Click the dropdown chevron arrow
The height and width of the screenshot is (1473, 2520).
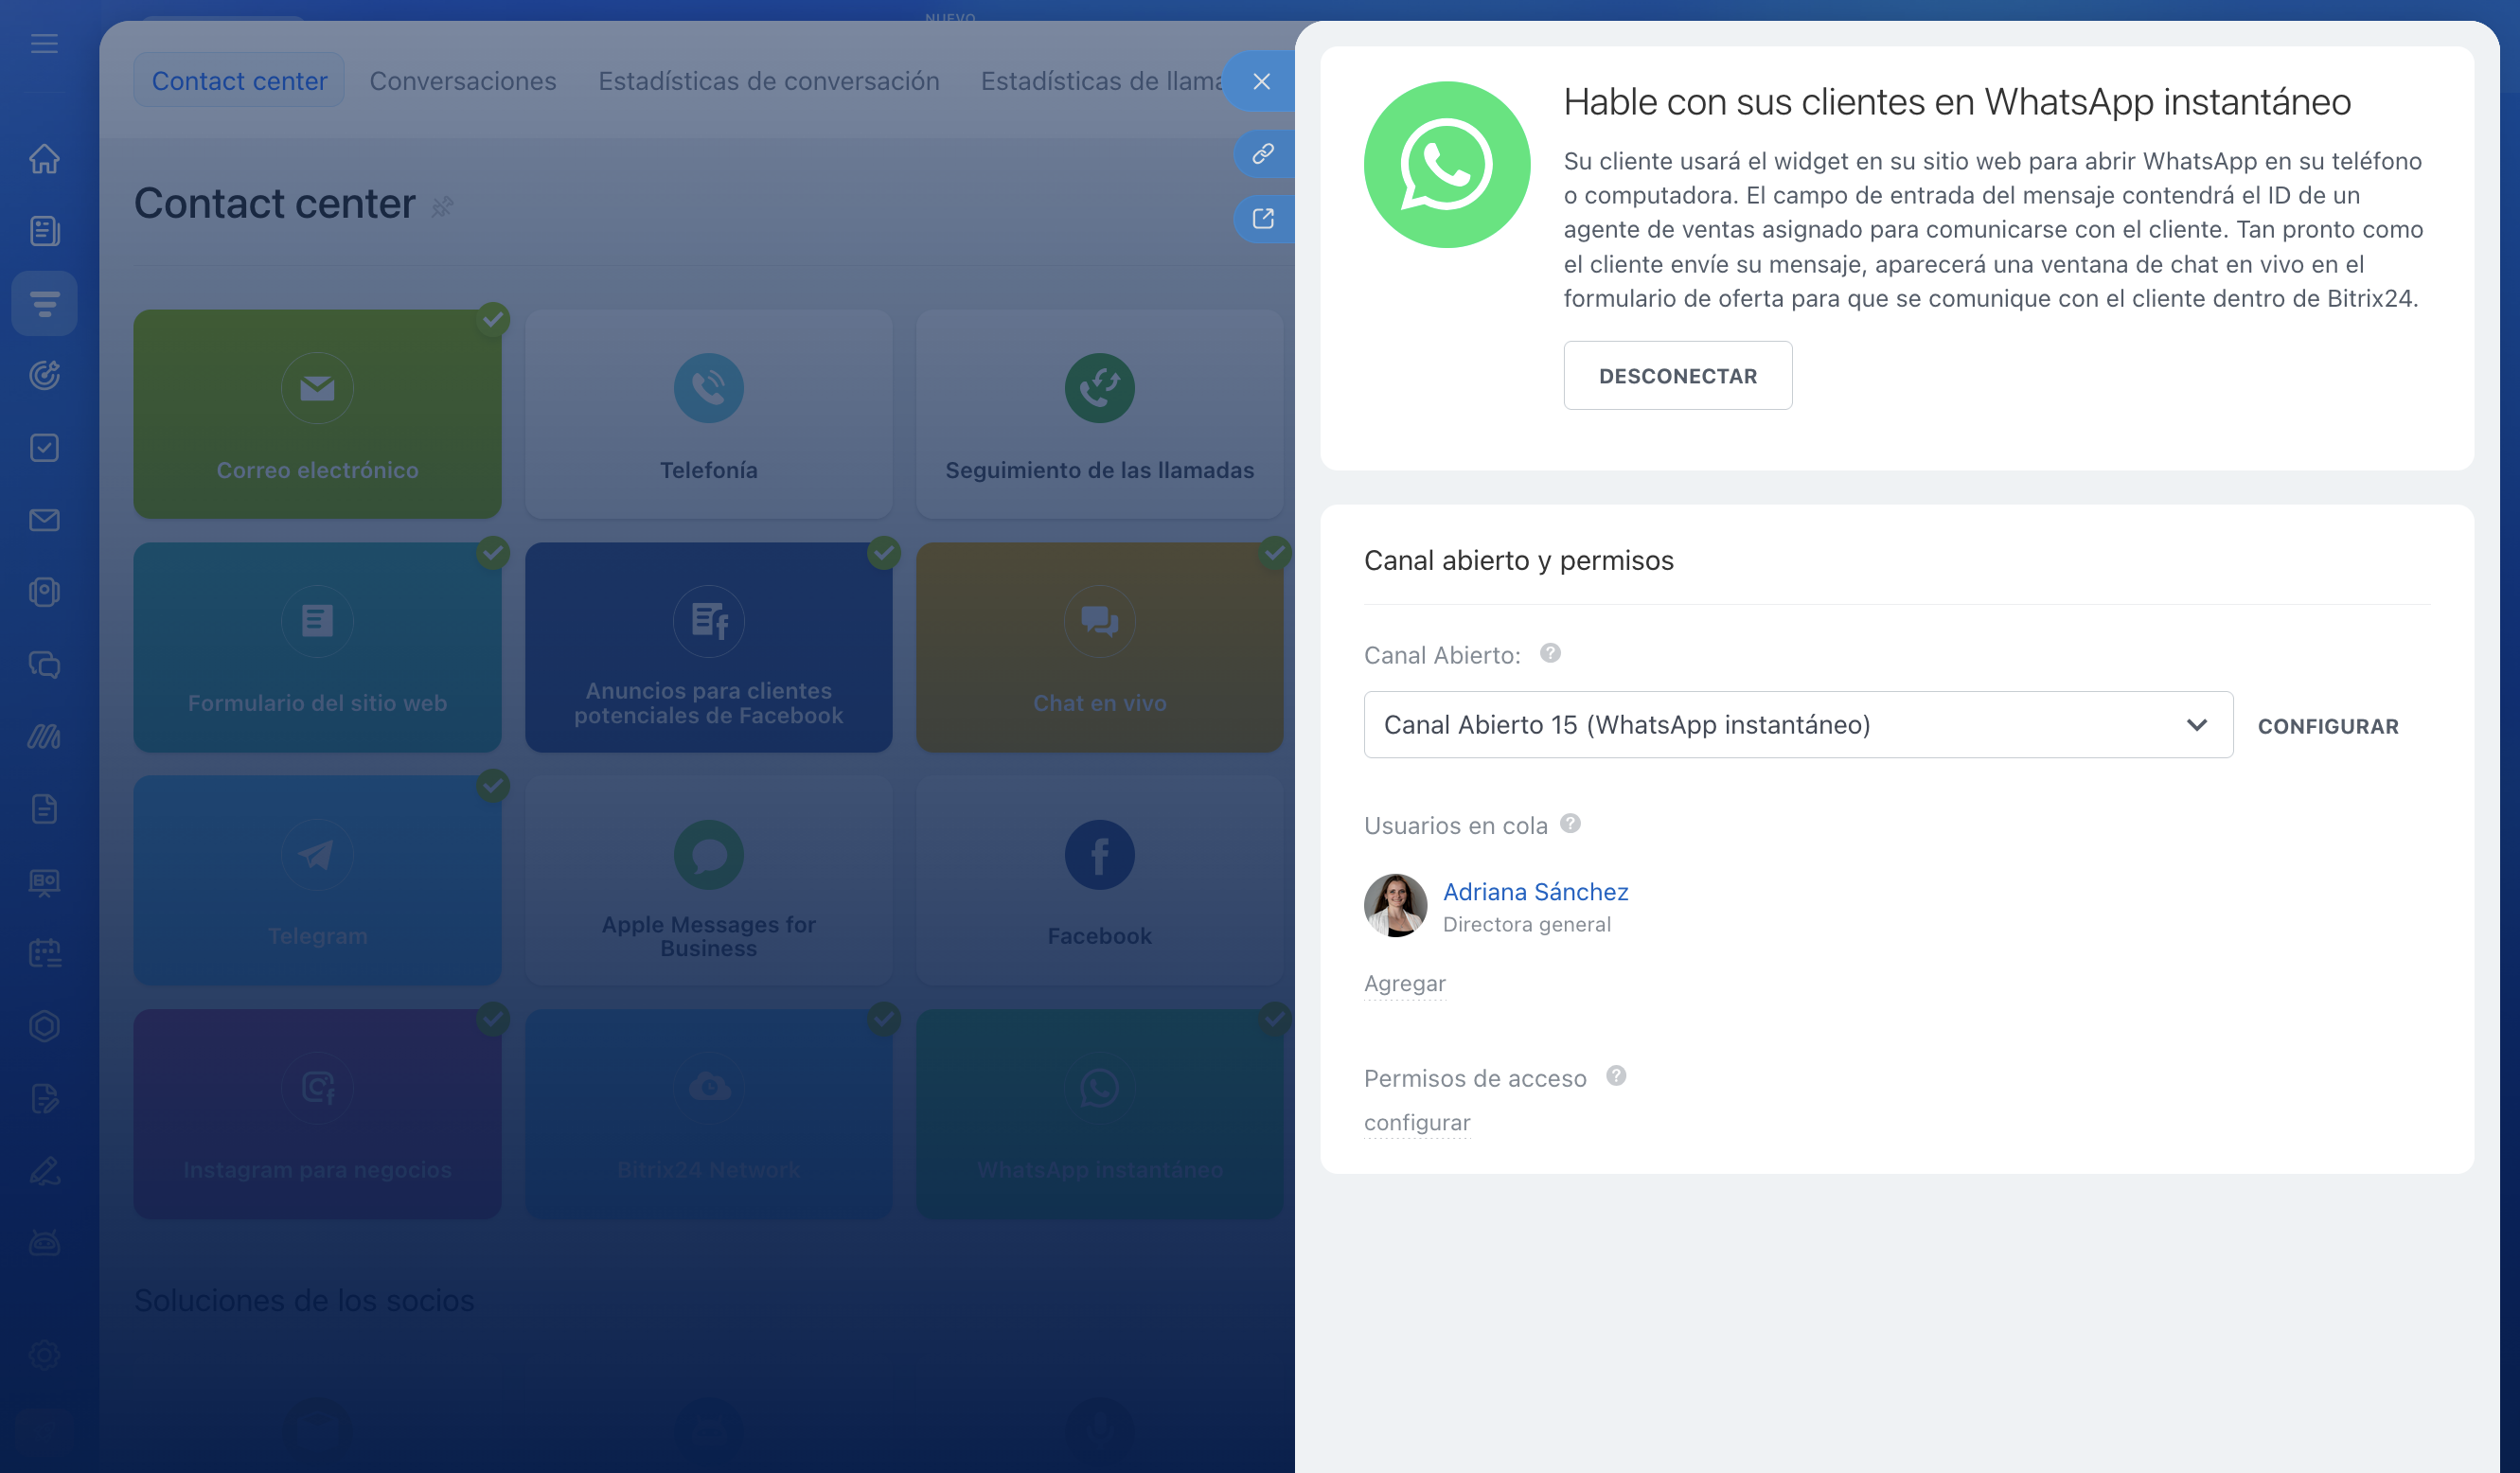coord(2196,725)
